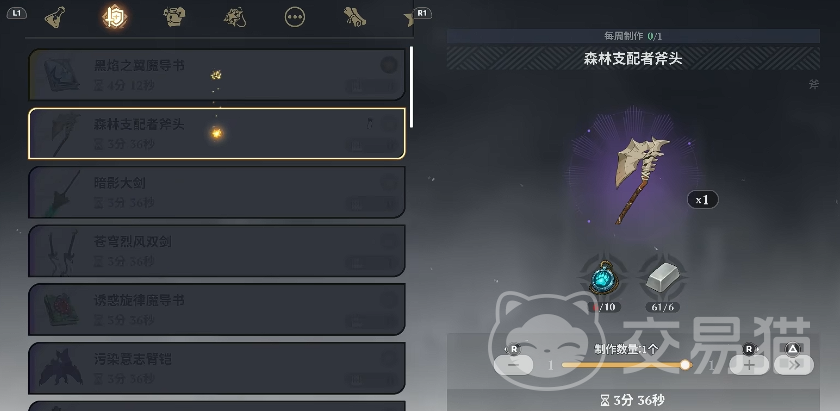This screenshot has width=840, height=411.
Task: Click the craft quantity slider handle
Action: 685,365
